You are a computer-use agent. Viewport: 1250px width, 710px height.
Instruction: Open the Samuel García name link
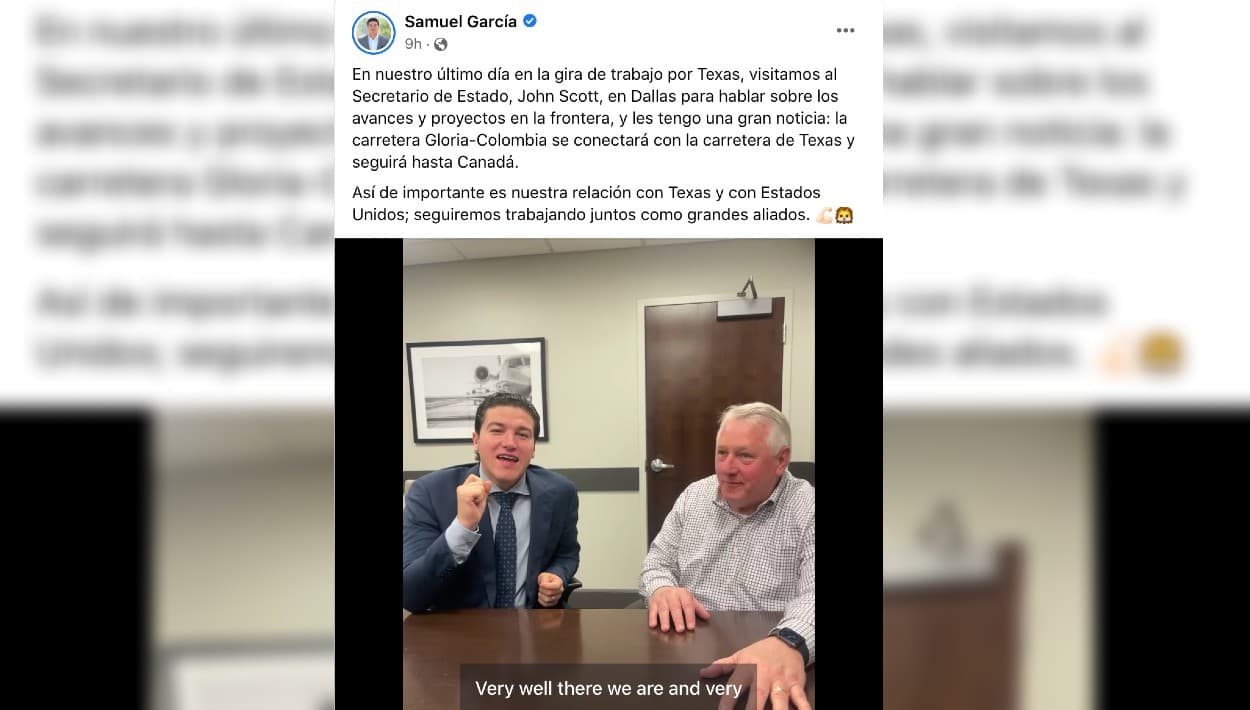(x=460, y=21)
